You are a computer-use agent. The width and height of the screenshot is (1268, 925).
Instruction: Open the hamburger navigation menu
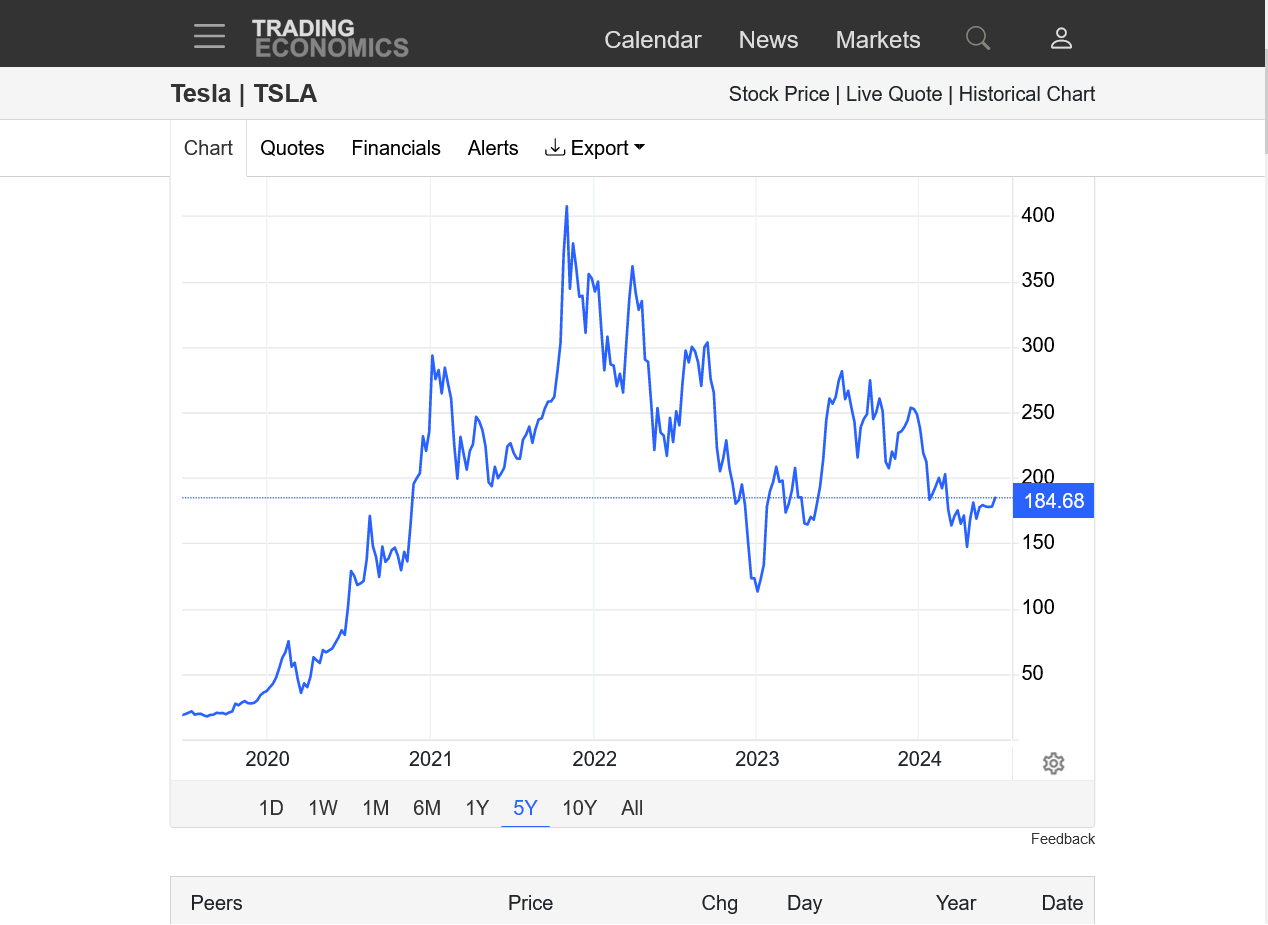[x=209, y=37]
